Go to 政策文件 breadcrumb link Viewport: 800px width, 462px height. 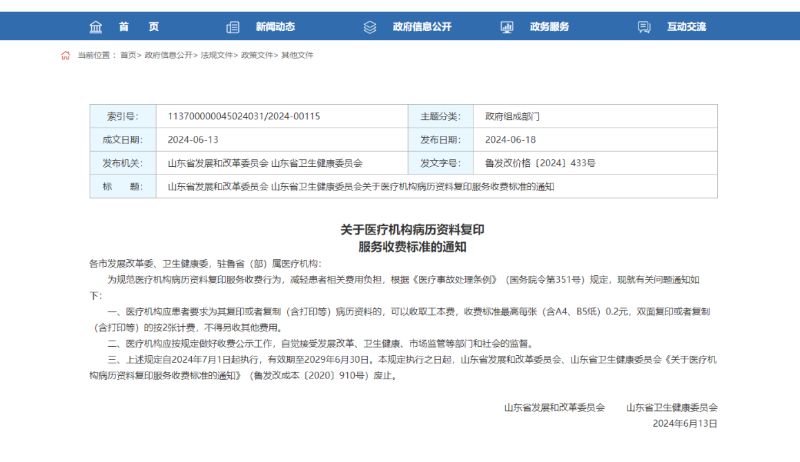coord(257,55)
